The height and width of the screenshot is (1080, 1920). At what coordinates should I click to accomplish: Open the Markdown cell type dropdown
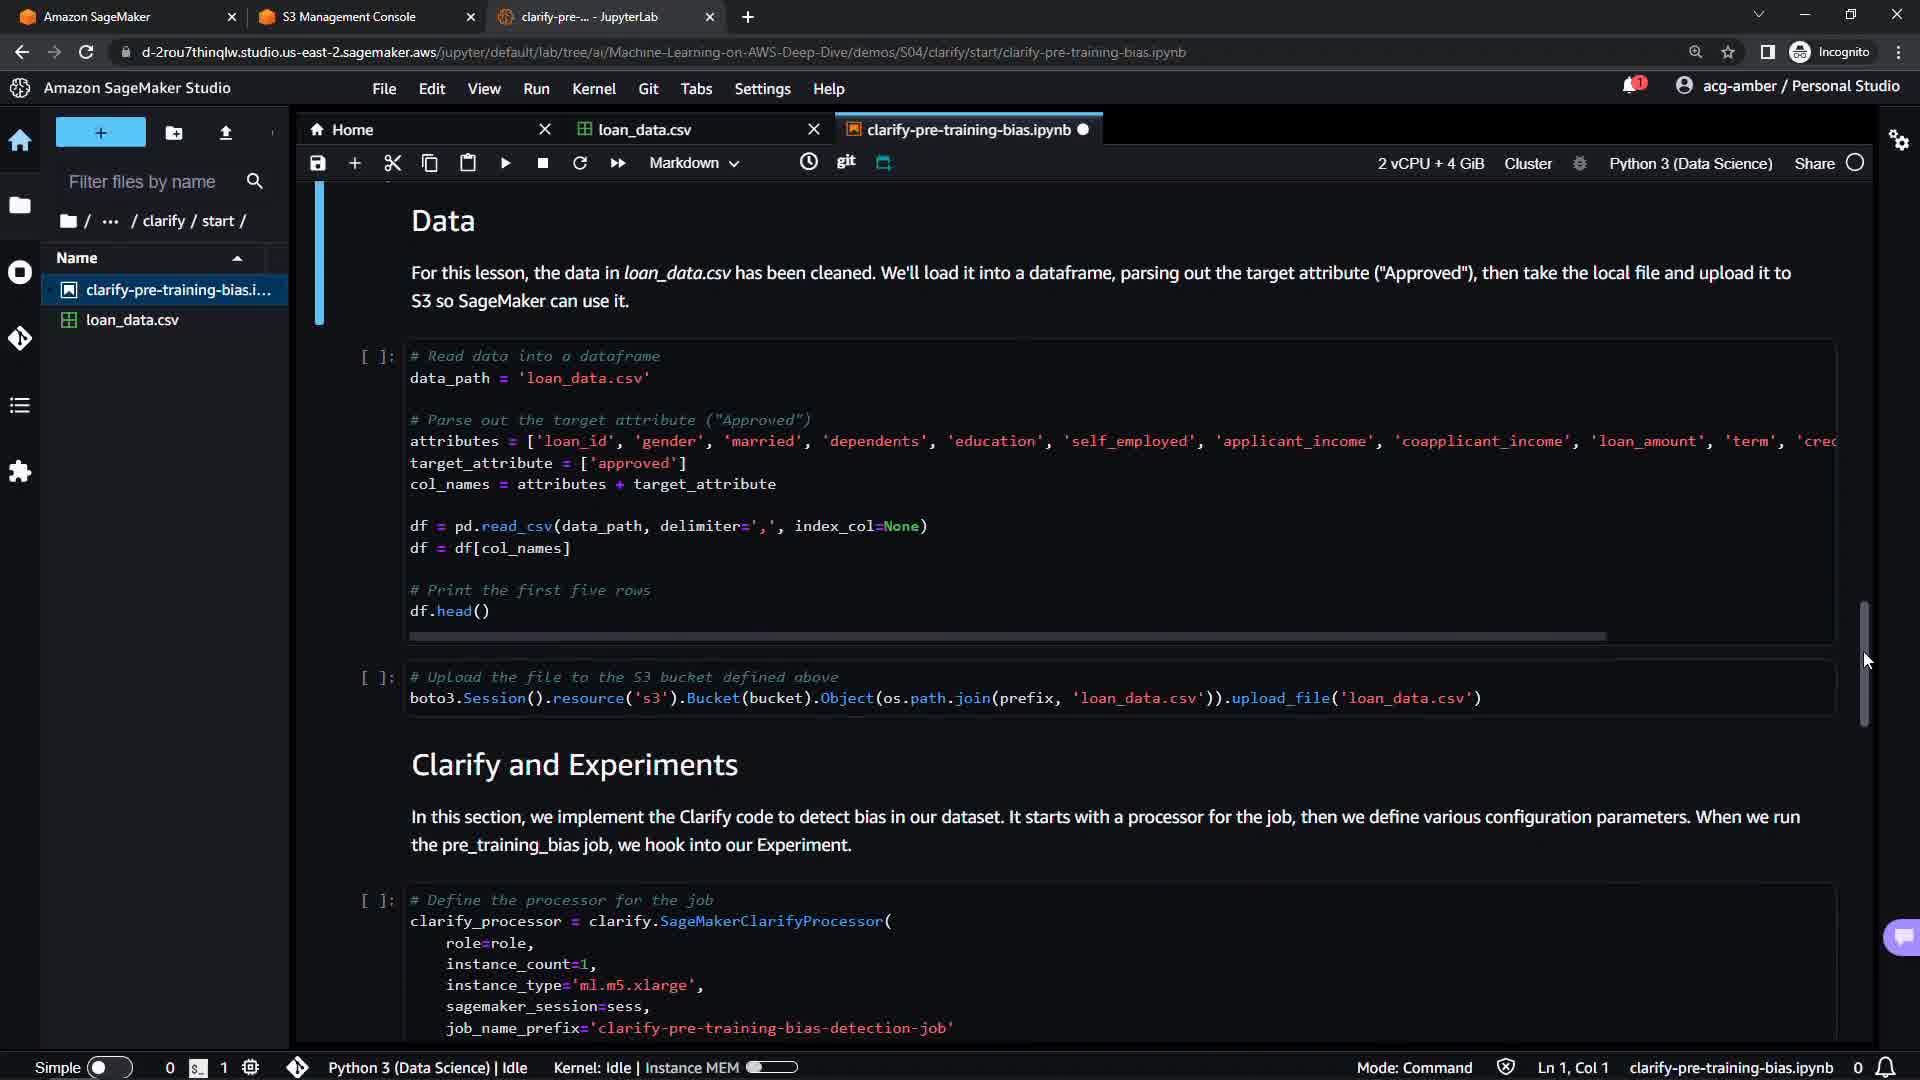pyautogui.click(x=694, y=163)
